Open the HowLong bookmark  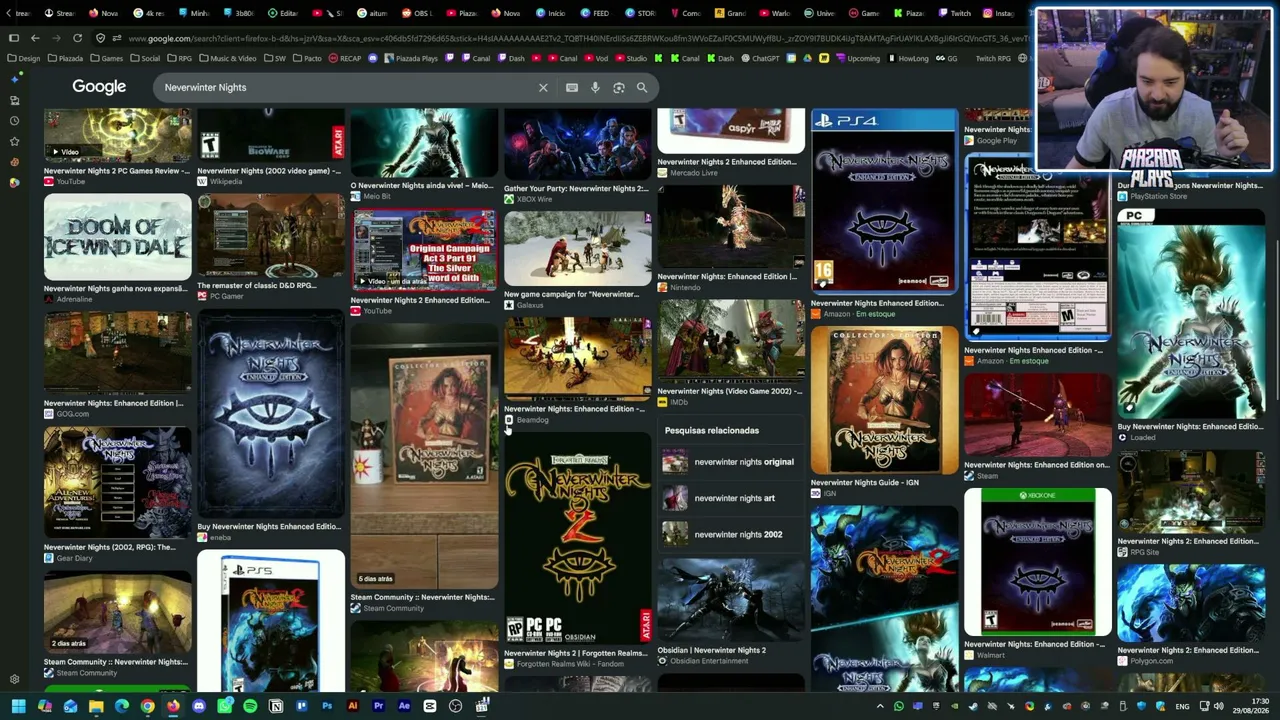(x=908, y=58)
